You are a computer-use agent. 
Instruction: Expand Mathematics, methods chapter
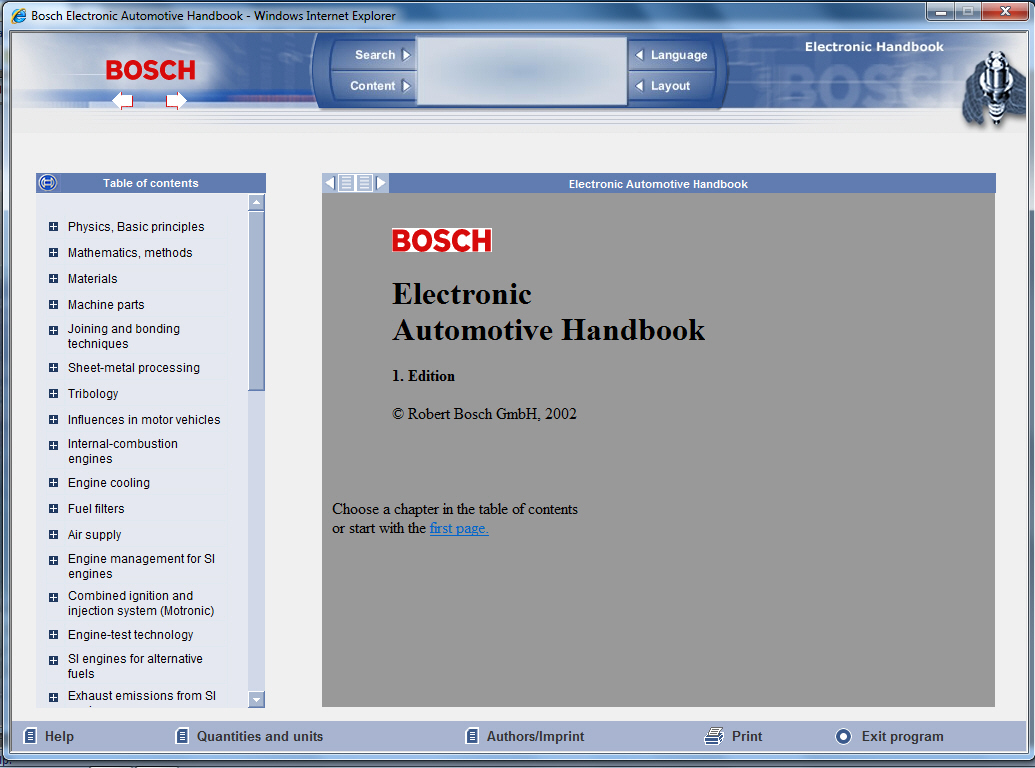coord(53,253)
